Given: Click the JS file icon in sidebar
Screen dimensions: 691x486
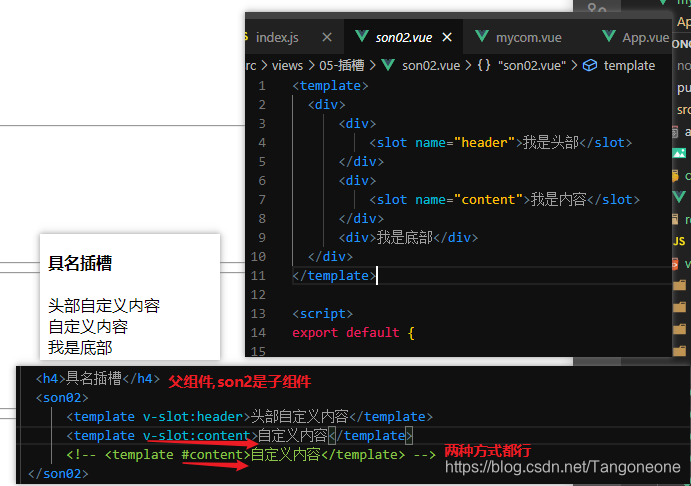Looking at the screenshot, I should 679,241.
